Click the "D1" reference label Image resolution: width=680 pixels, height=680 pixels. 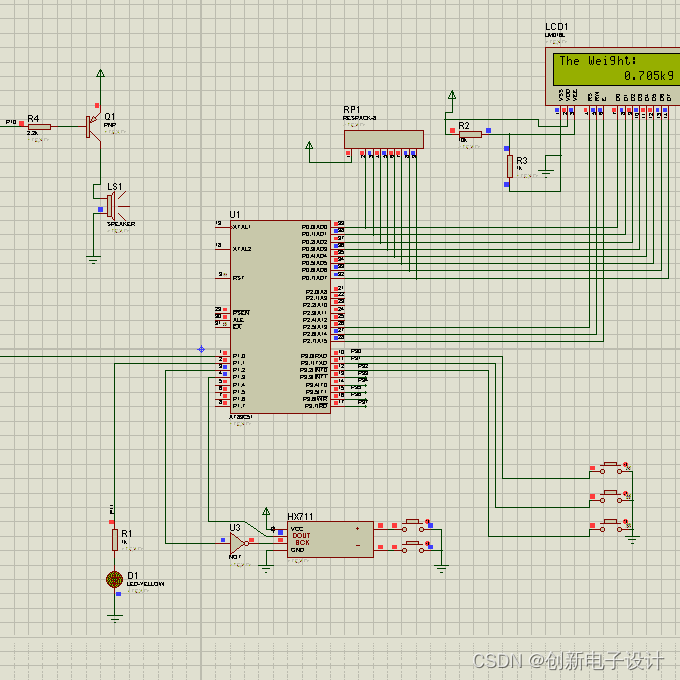click(133, 575)
